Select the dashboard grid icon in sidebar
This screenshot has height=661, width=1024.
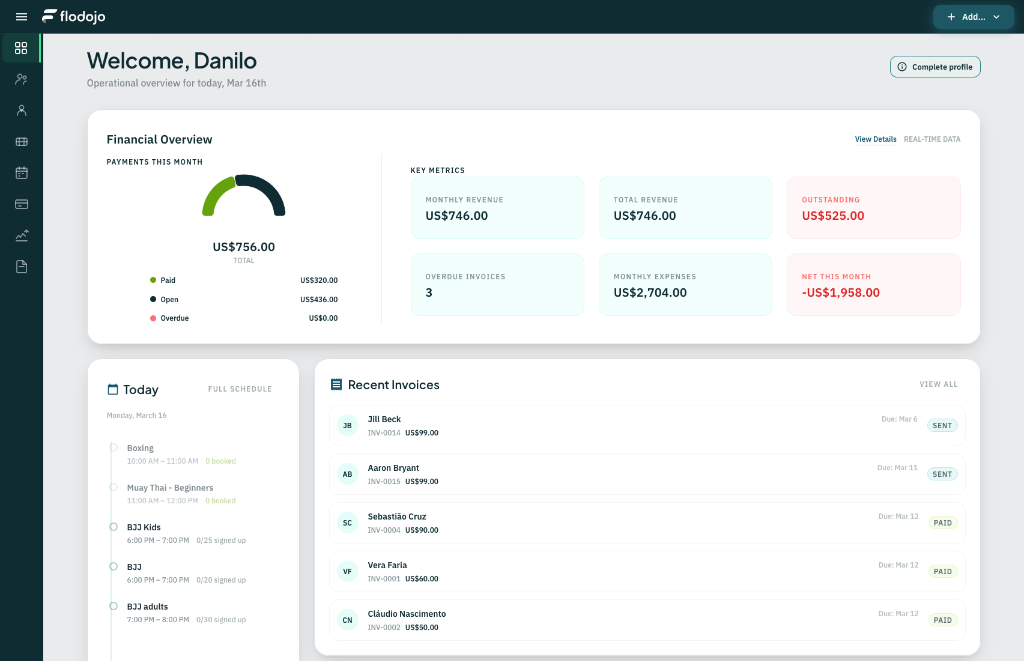click(21, 48)
